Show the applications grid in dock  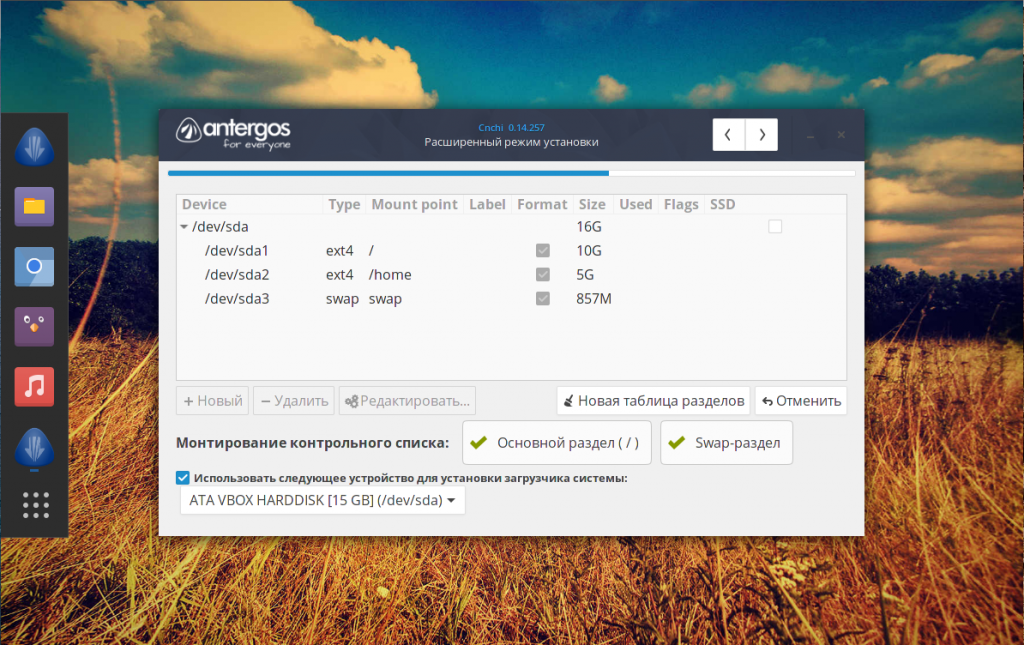tap(35, 505)
